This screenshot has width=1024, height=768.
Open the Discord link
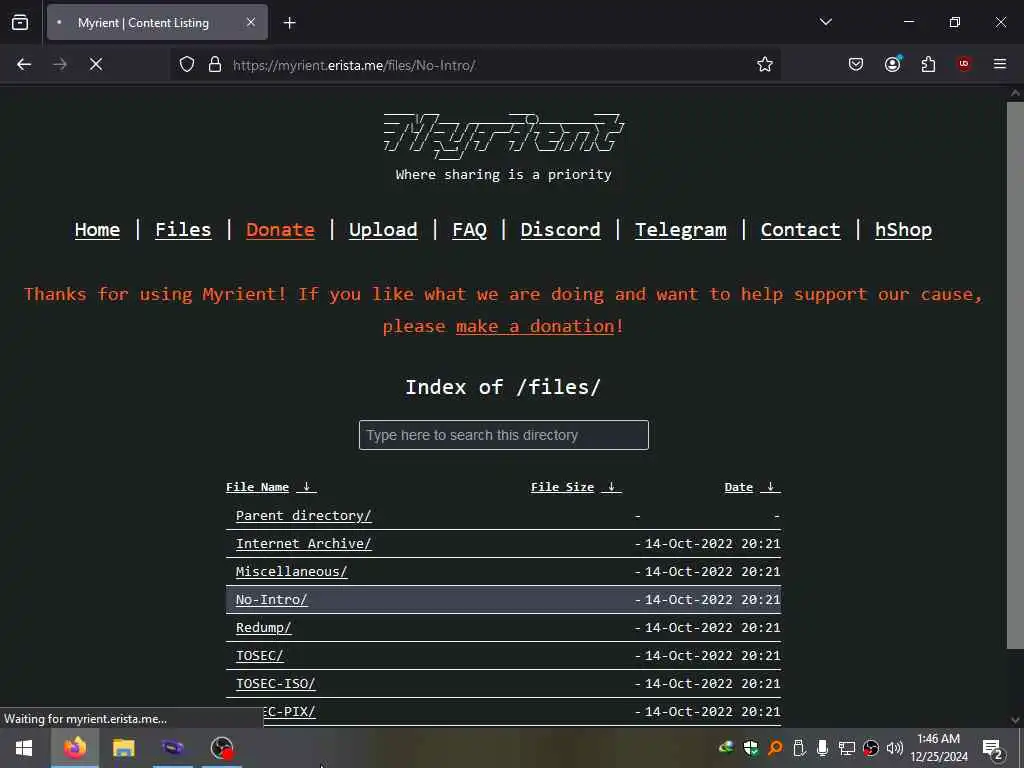tap(560, 230)
